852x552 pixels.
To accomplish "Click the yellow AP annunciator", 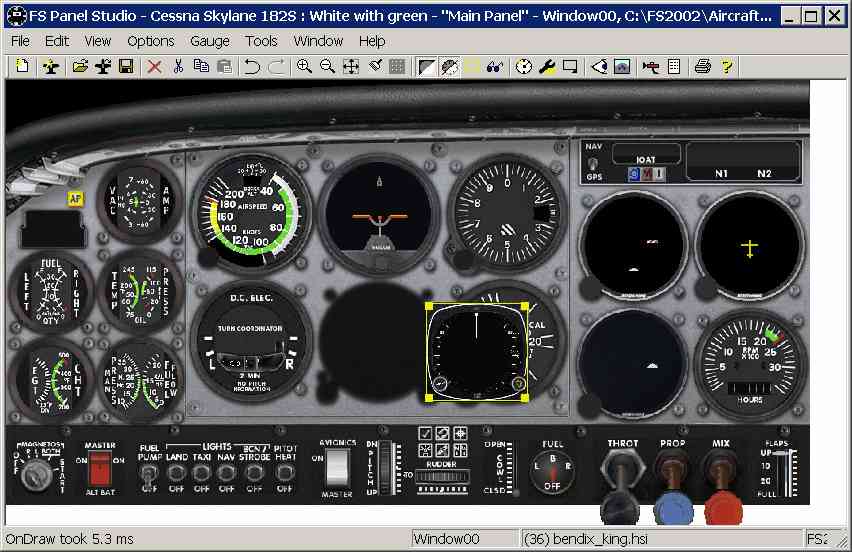I will click(x=75, y=200).
